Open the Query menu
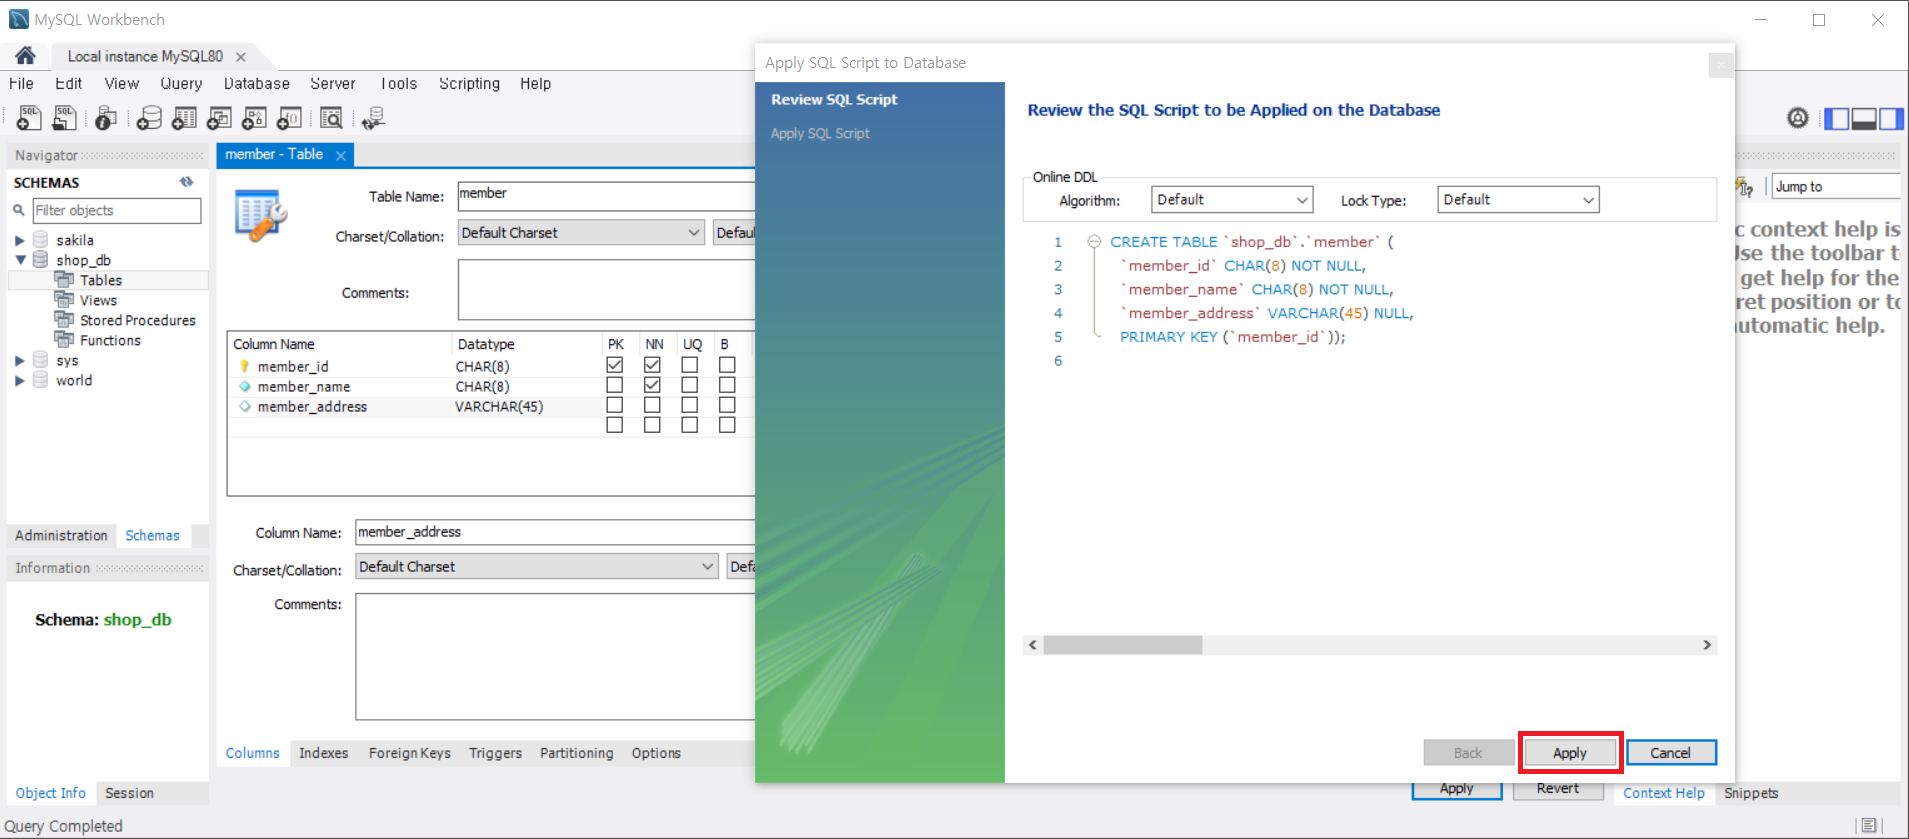Viewport: 1909px width, 839px height. pyautogui.click(x=181, y=84)
